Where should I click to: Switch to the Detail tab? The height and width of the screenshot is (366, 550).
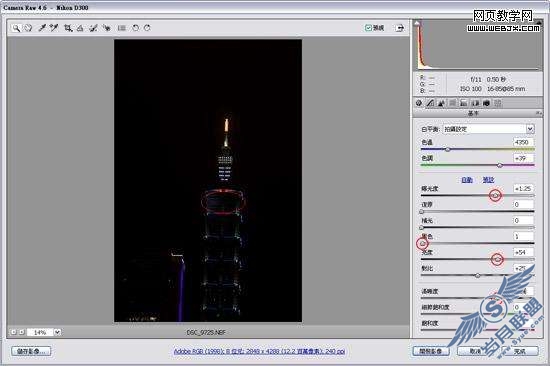point(441,103)
